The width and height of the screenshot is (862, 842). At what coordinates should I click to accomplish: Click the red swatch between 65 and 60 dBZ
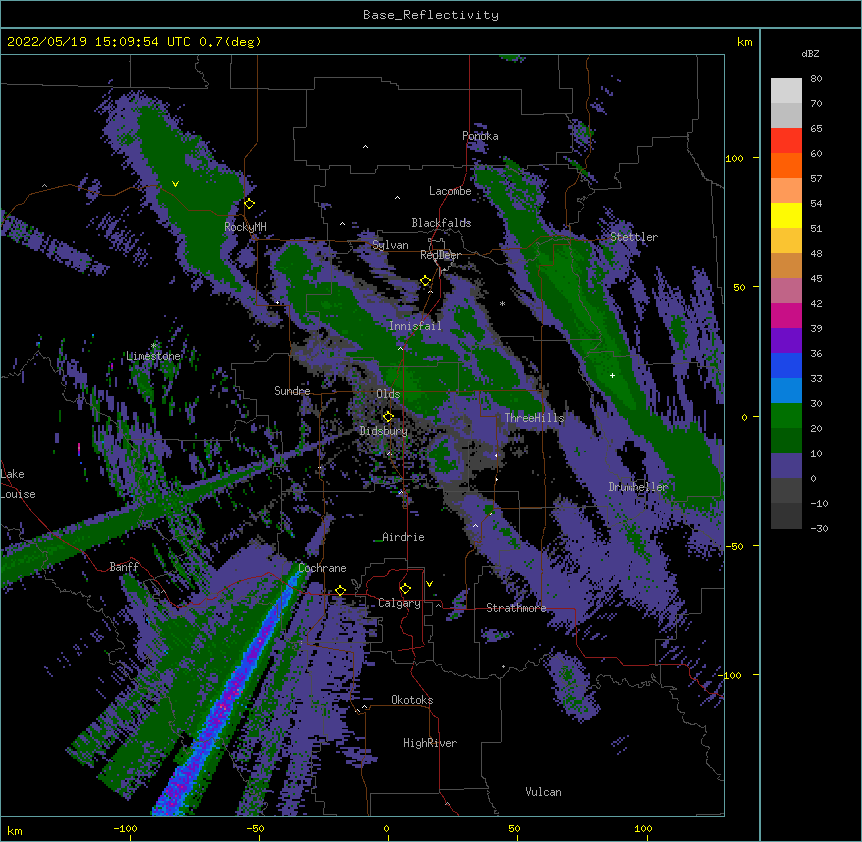coord(786,141)
